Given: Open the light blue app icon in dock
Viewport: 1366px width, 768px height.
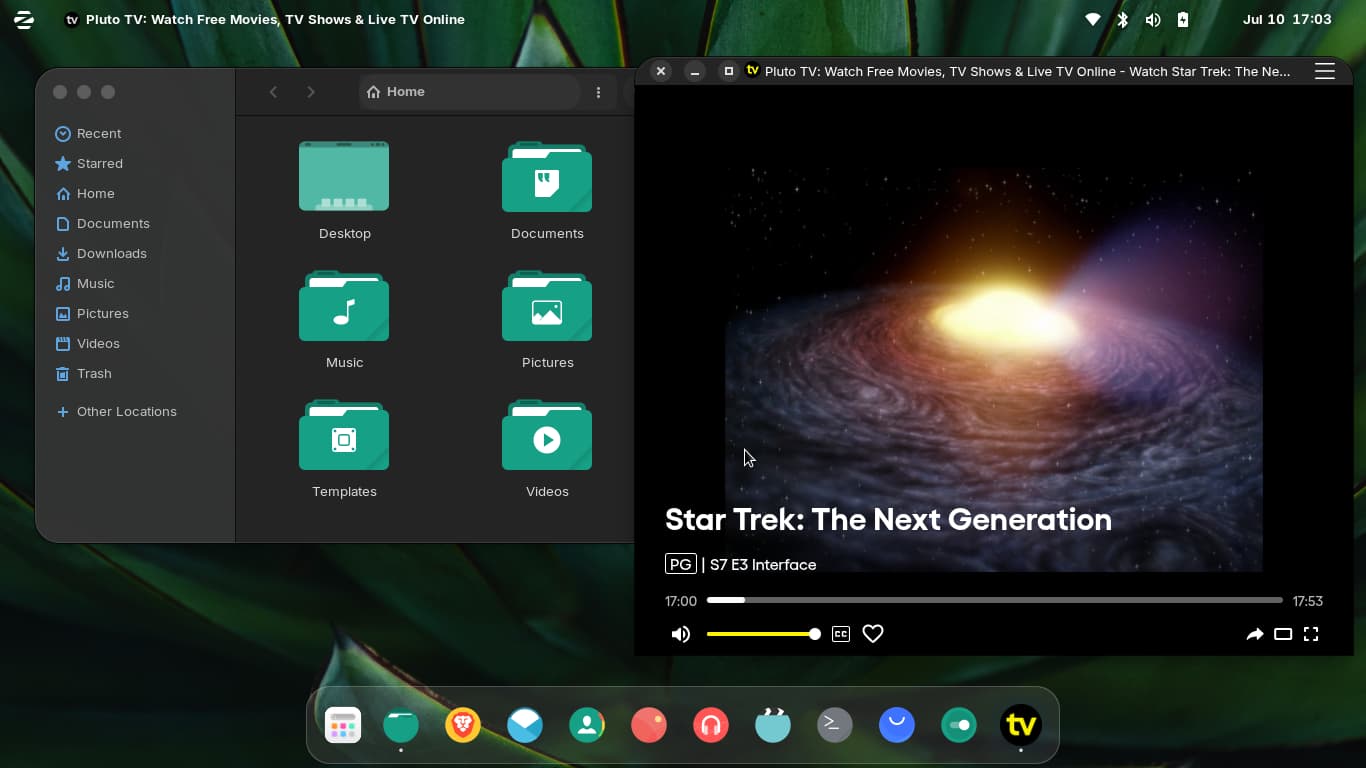Looking at the screenshot, I should click(773, 725).
